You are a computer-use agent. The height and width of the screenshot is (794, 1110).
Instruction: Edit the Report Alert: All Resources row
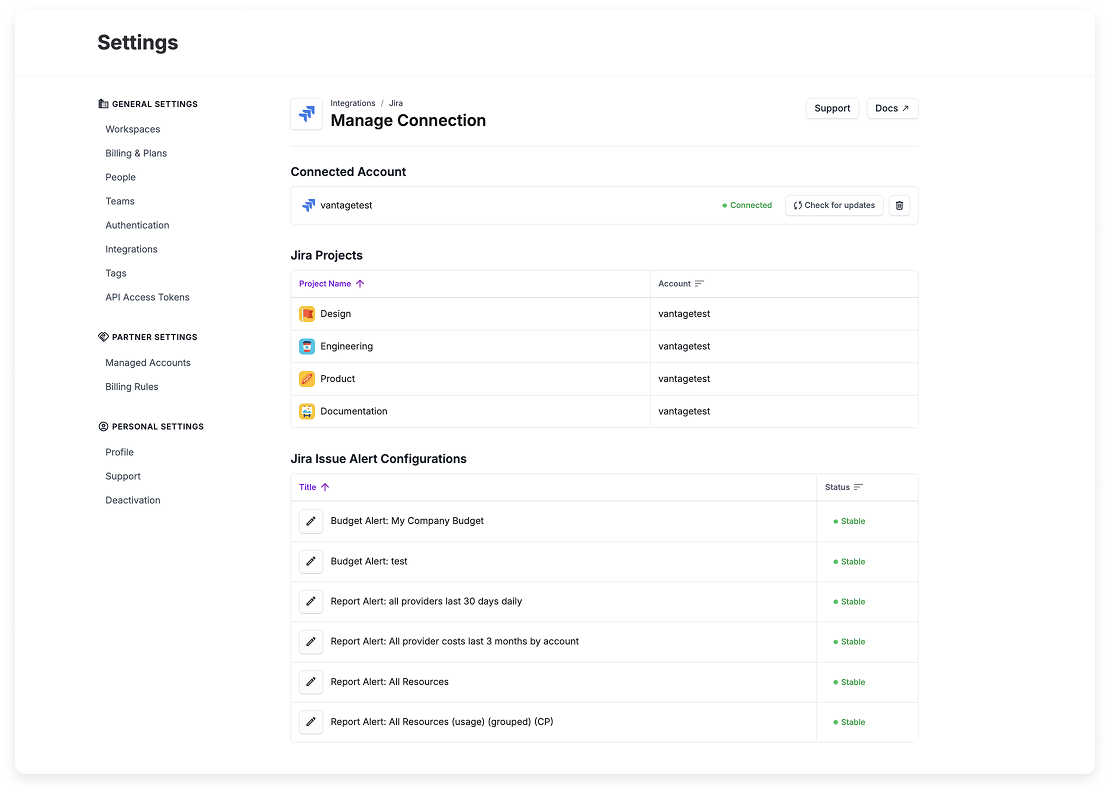pos(311,682)
